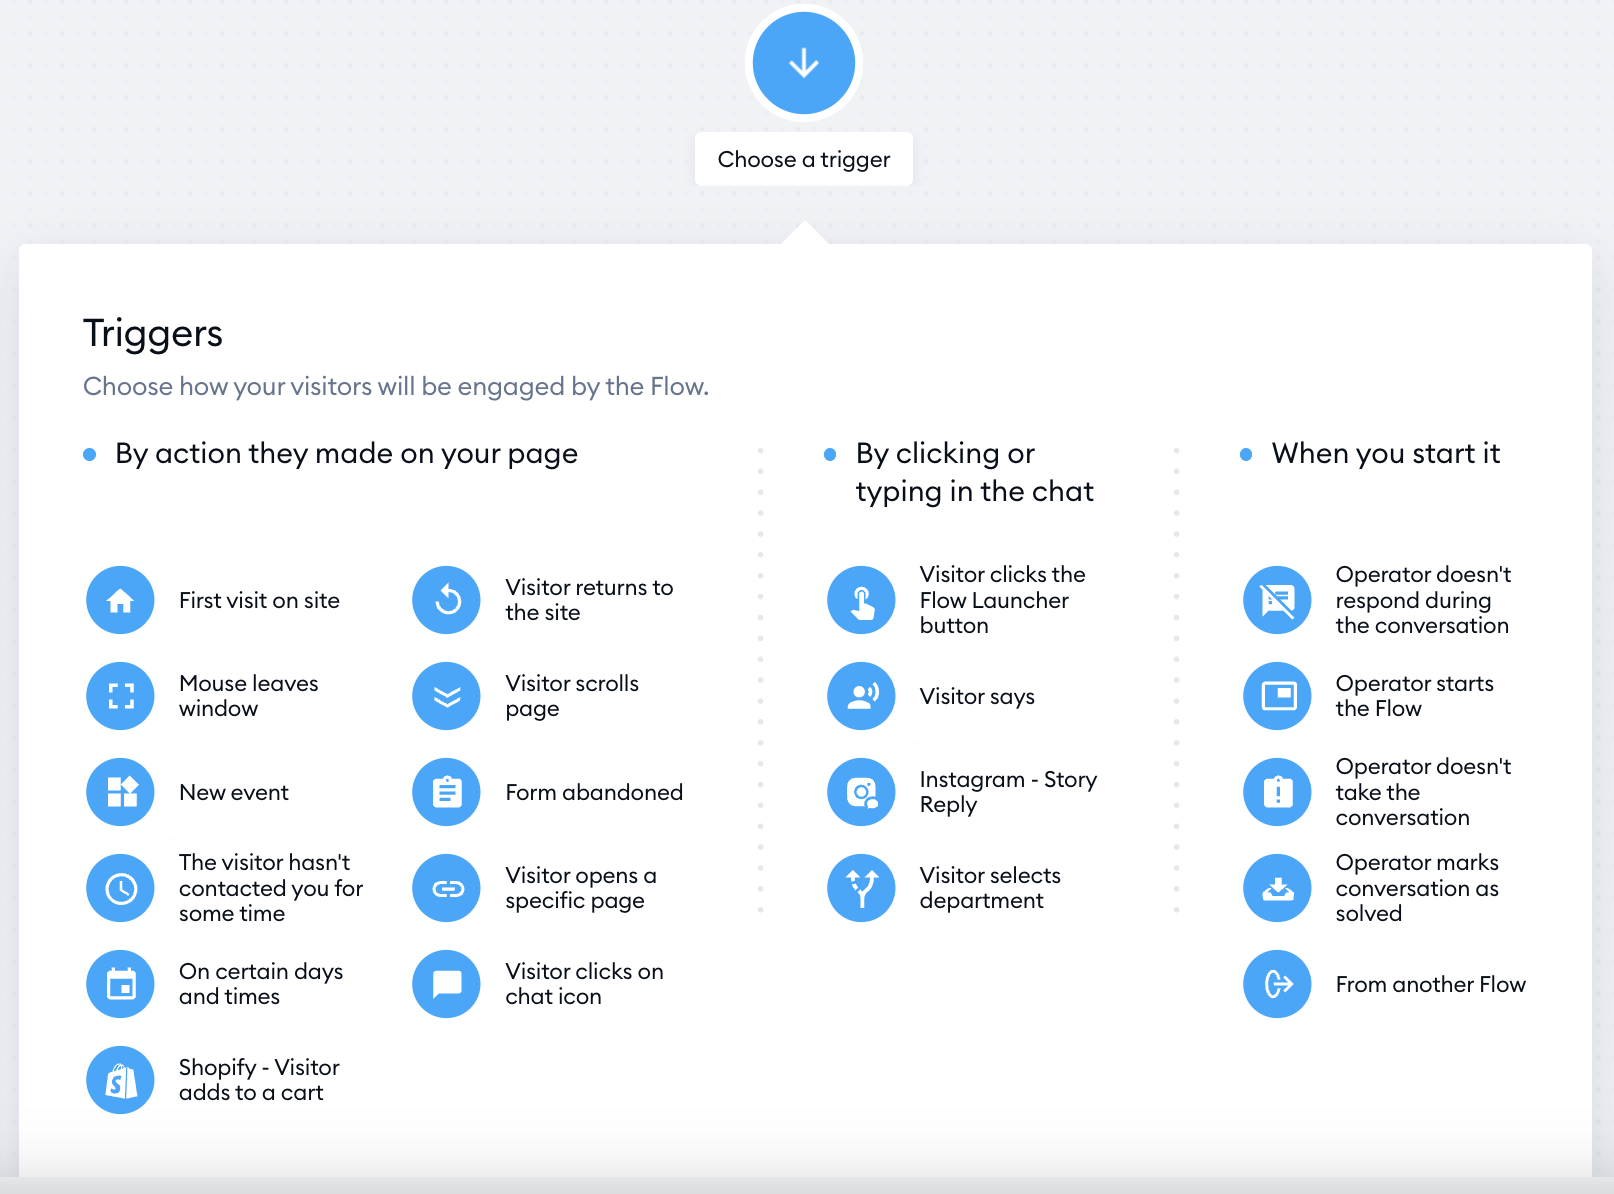Select the On certain days and times calendar icon
The image size is (1614, 1194).
click(120, 984)
